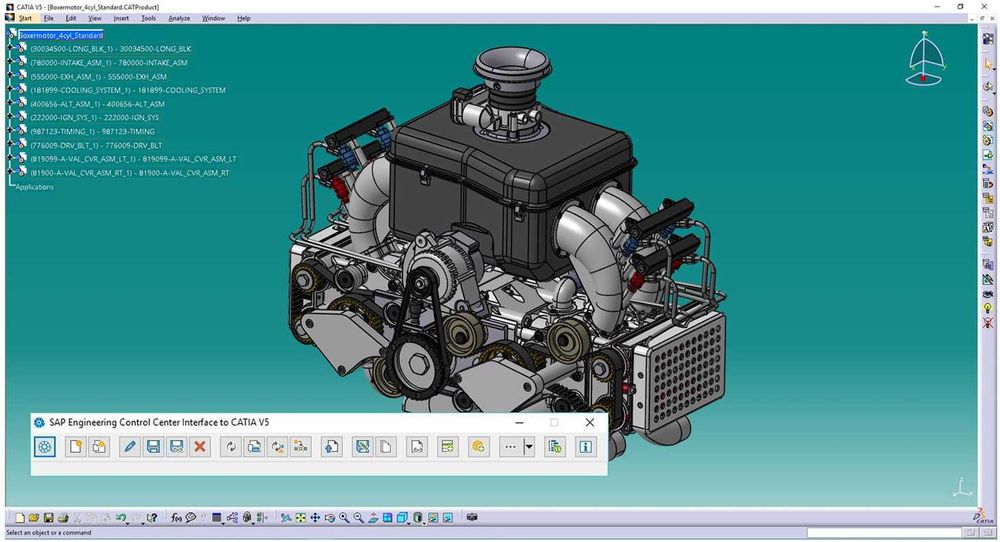The width and height of the screenshot is (1000, 542).
Task: Select B1900-A-VAL_CVR_ASM_RT tree entry
Action: tap(130, 173)
